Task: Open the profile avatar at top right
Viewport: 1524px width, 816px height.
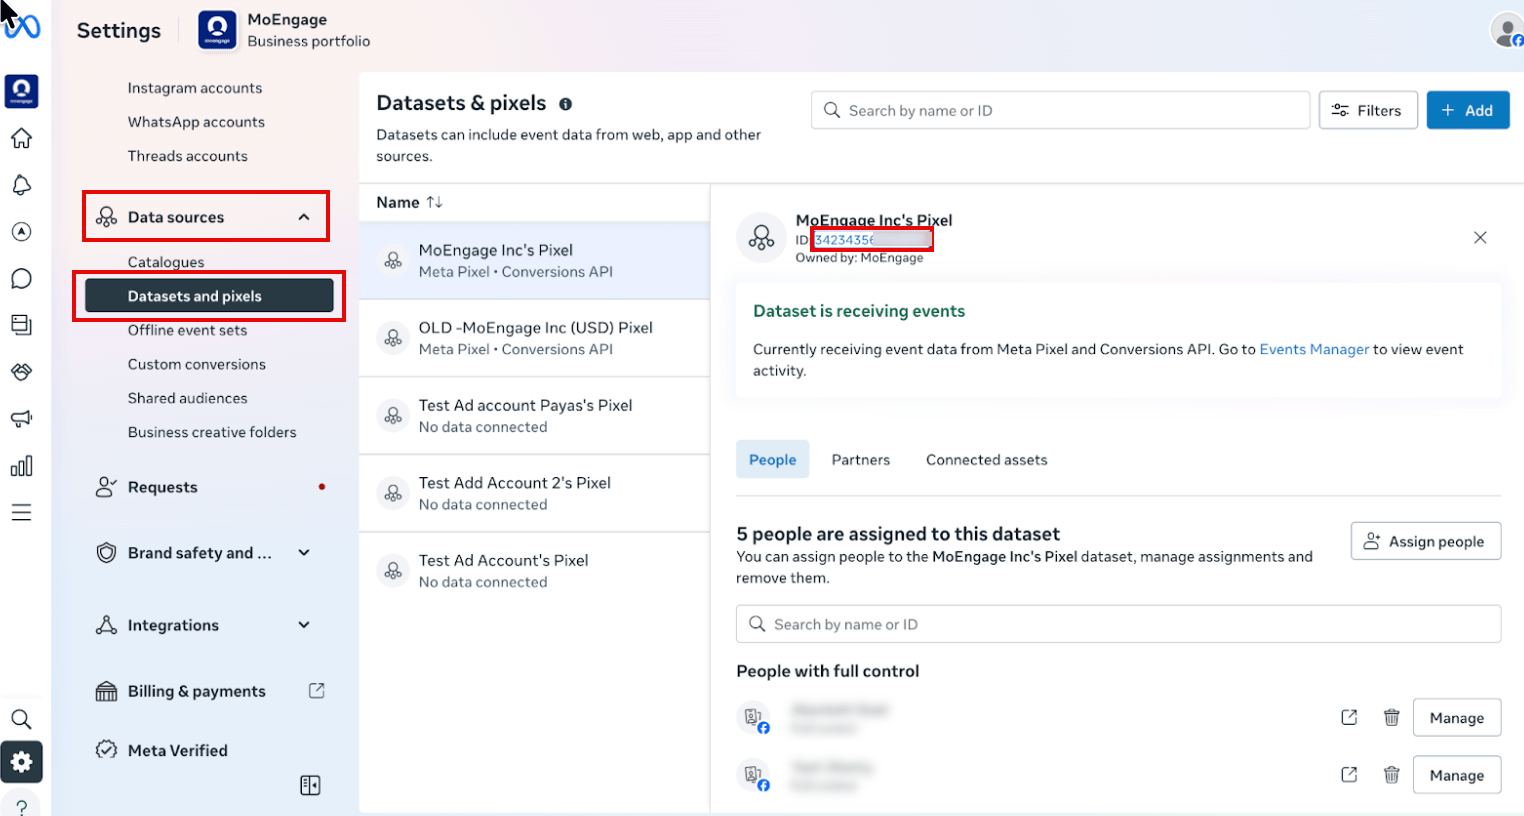Action: point(1507,30)
